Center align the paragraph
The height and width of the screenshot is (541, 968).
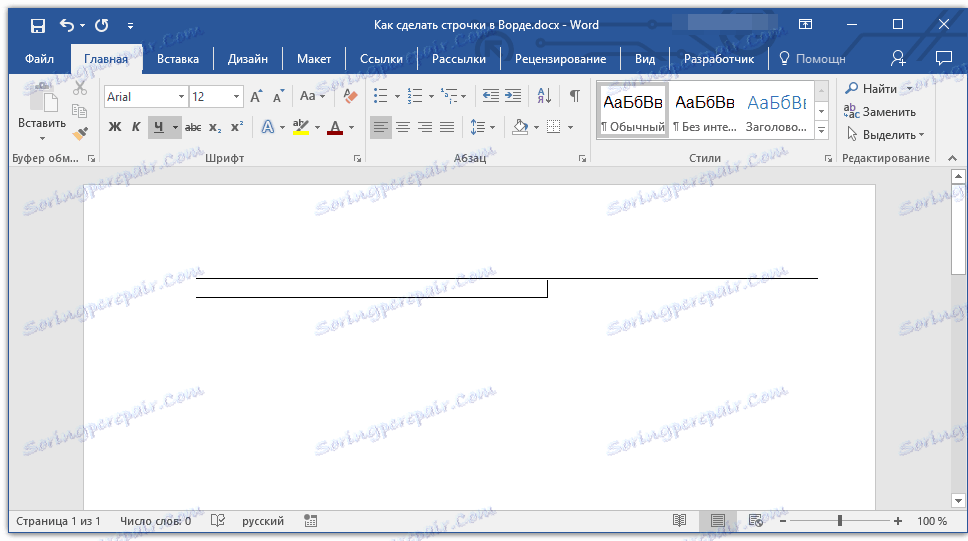pyautogui.click(x=403, y=127)
